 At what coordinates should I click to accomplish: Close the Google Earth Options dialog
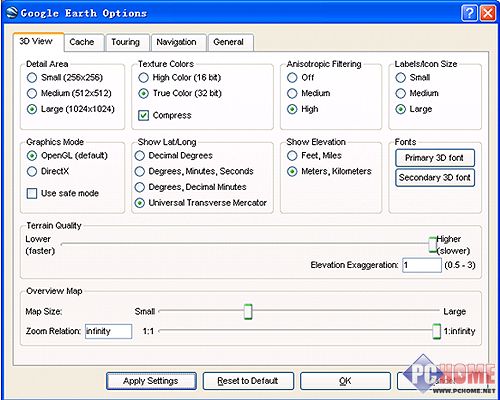488,13
